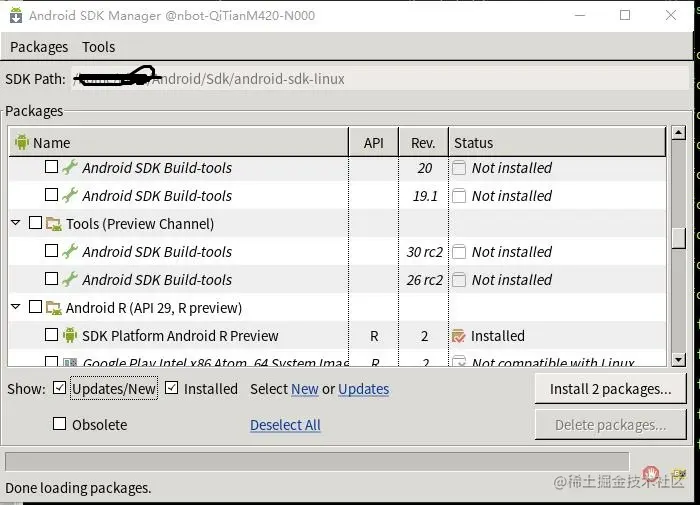Sort by Rev. column header
The width and height of the screenshot is (700, 505).
pyautogui.click(x=423, y=142)
